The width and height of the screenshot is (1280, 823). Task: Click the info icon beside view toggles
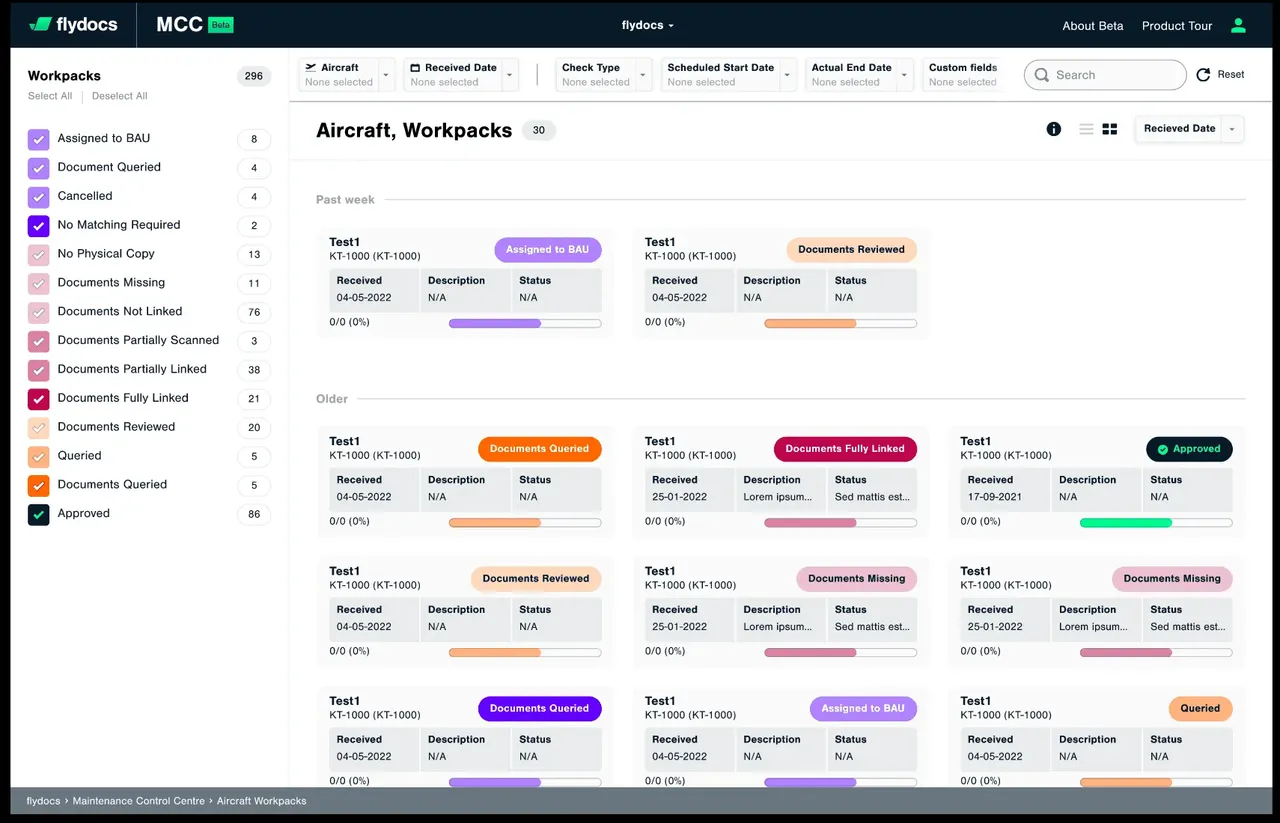coord(1053,129)
